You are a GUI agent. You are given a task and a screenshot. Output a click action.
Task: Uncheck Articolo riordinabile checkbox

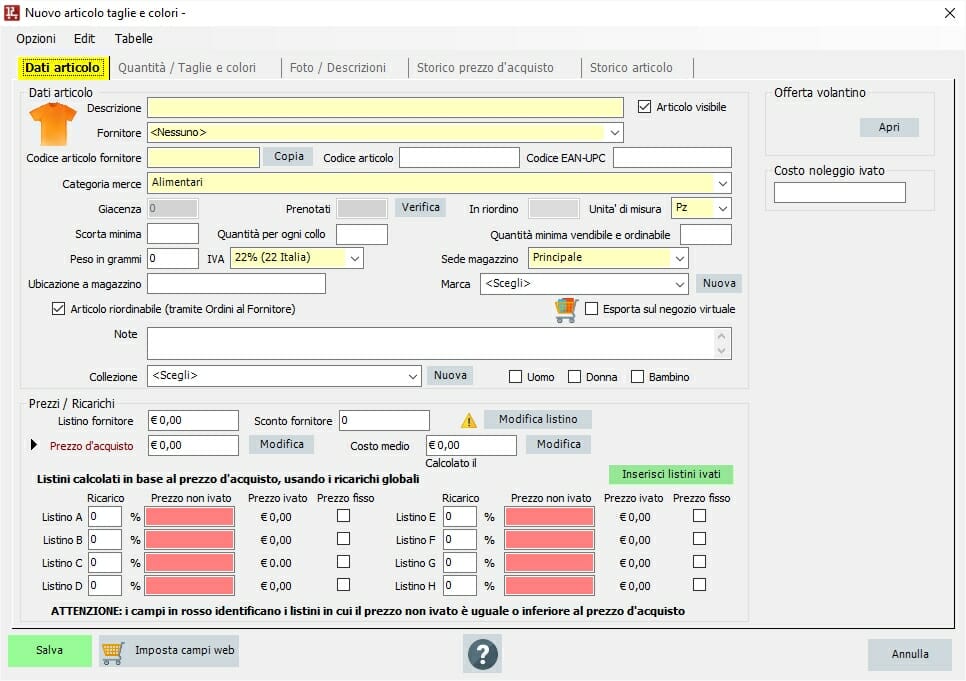tap(59, 308)
